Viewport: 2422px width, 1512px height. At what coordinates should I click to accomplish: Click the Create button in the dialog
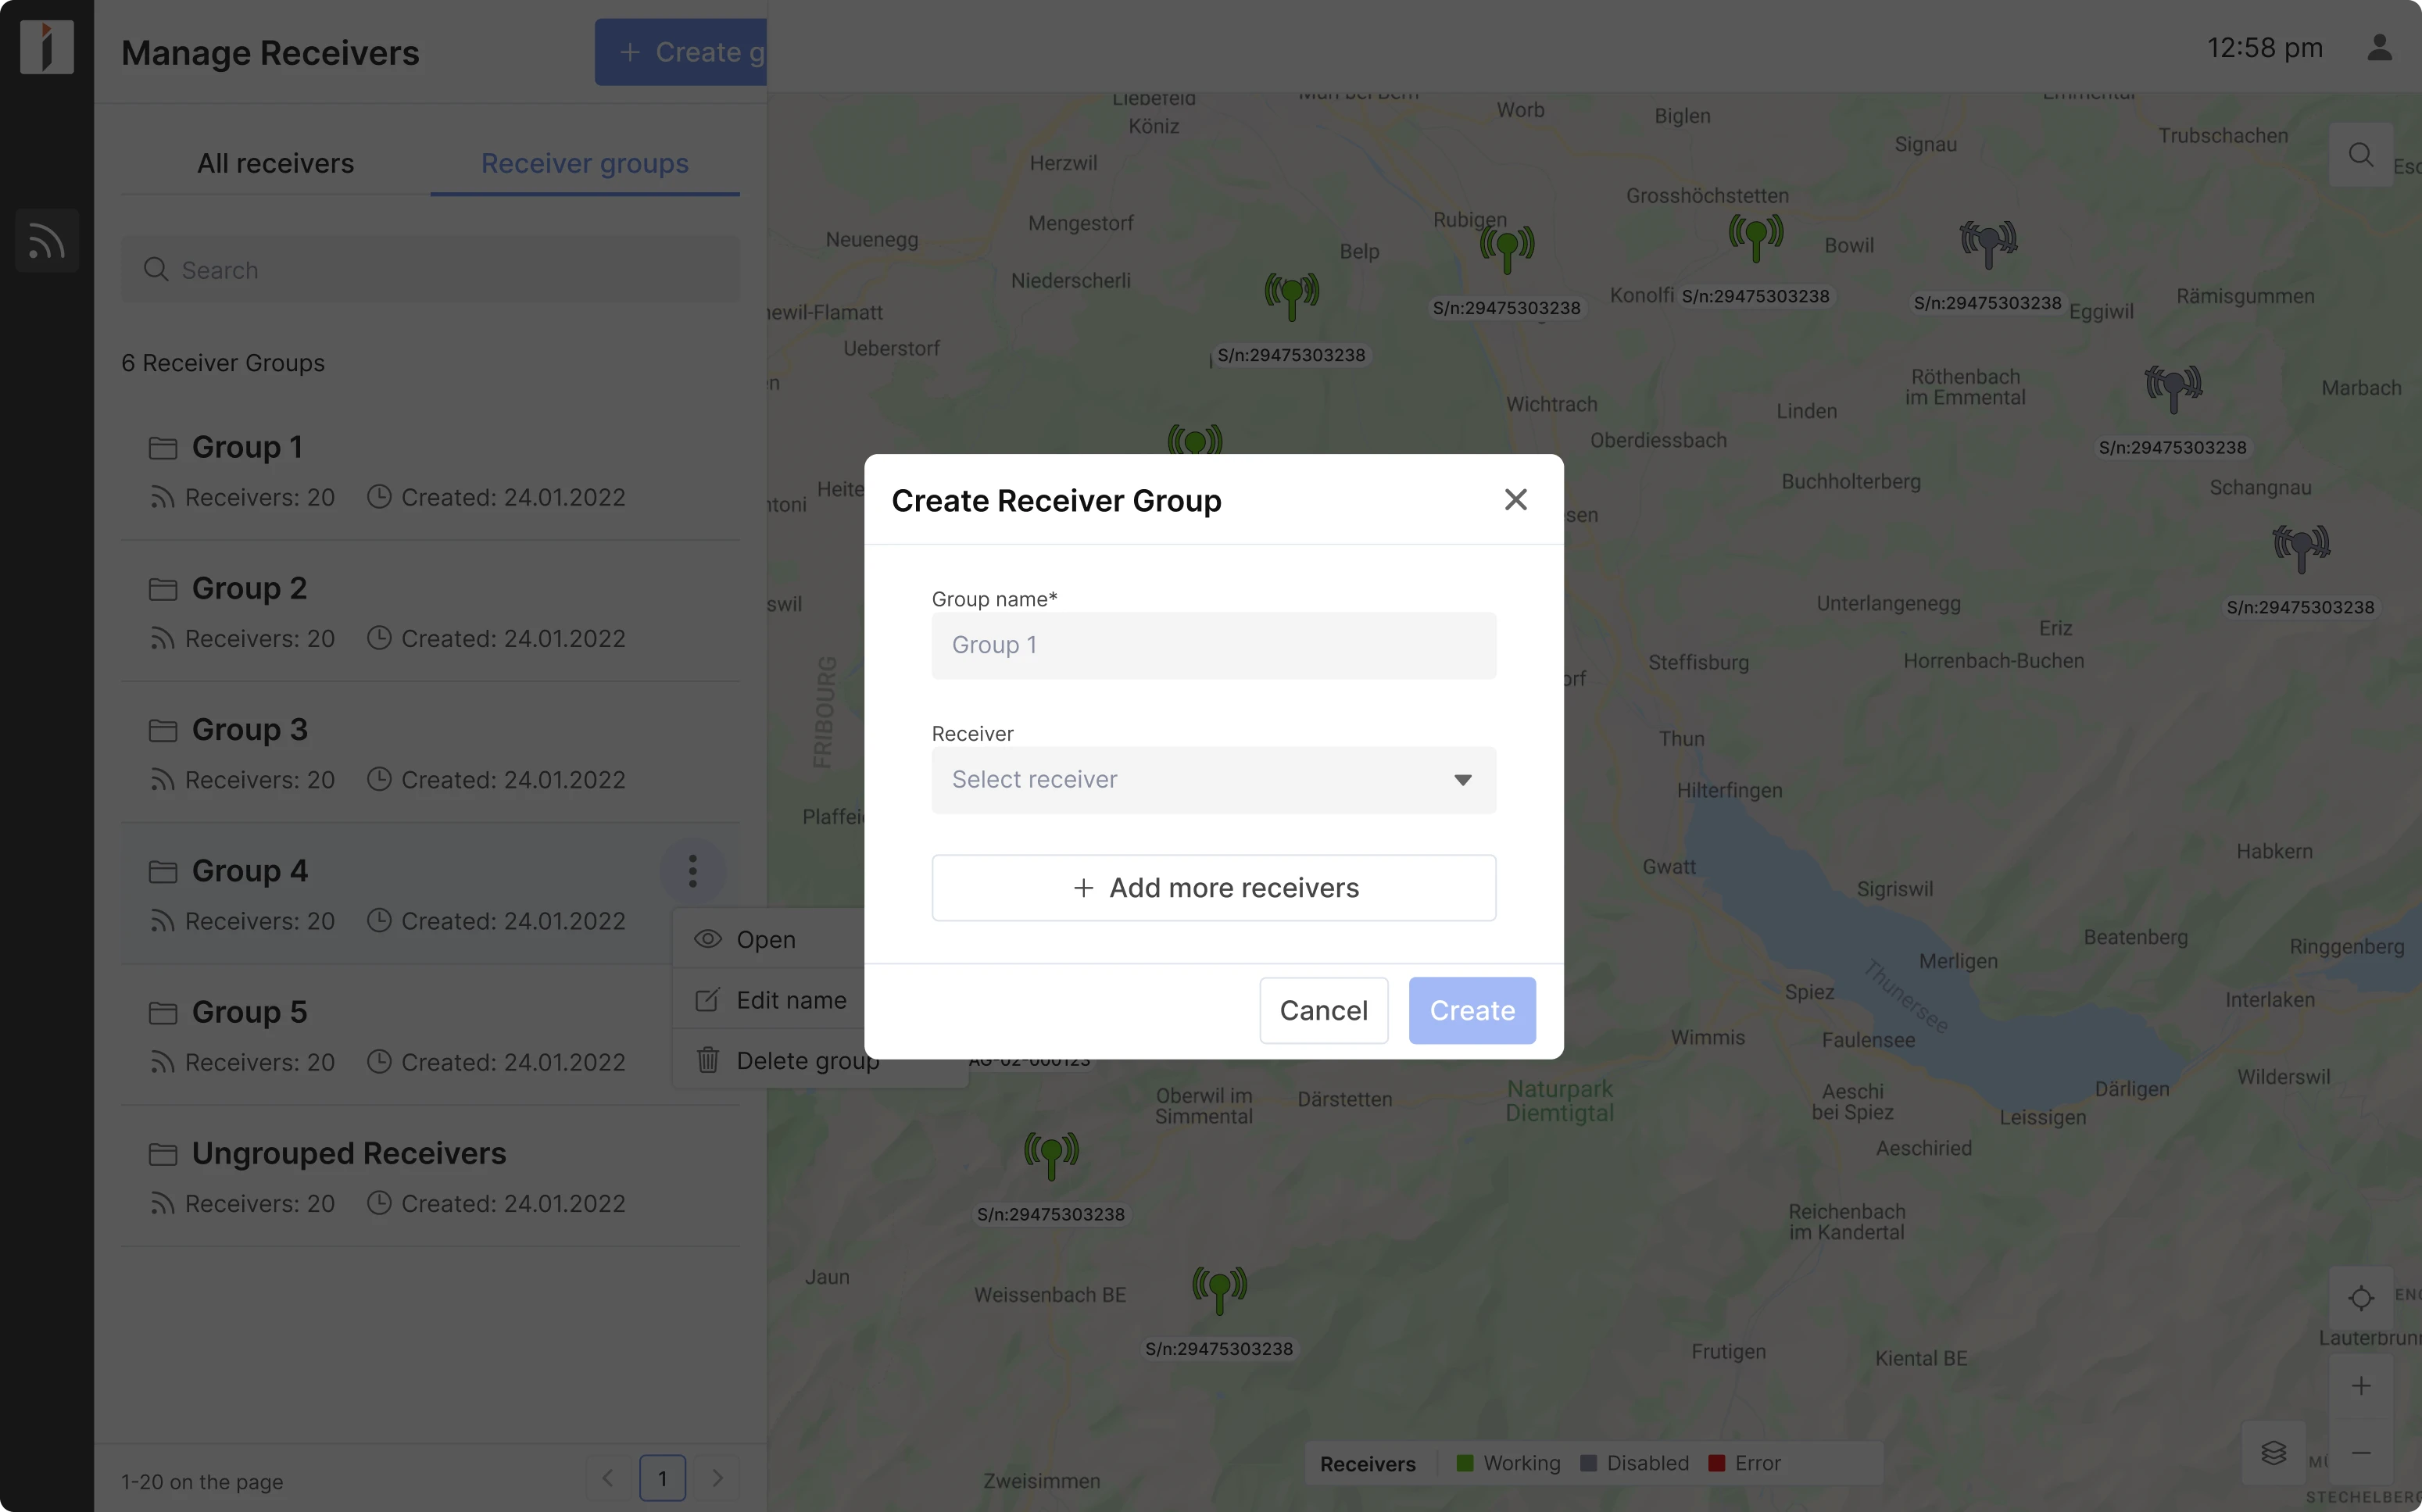coord(1471,1010)
